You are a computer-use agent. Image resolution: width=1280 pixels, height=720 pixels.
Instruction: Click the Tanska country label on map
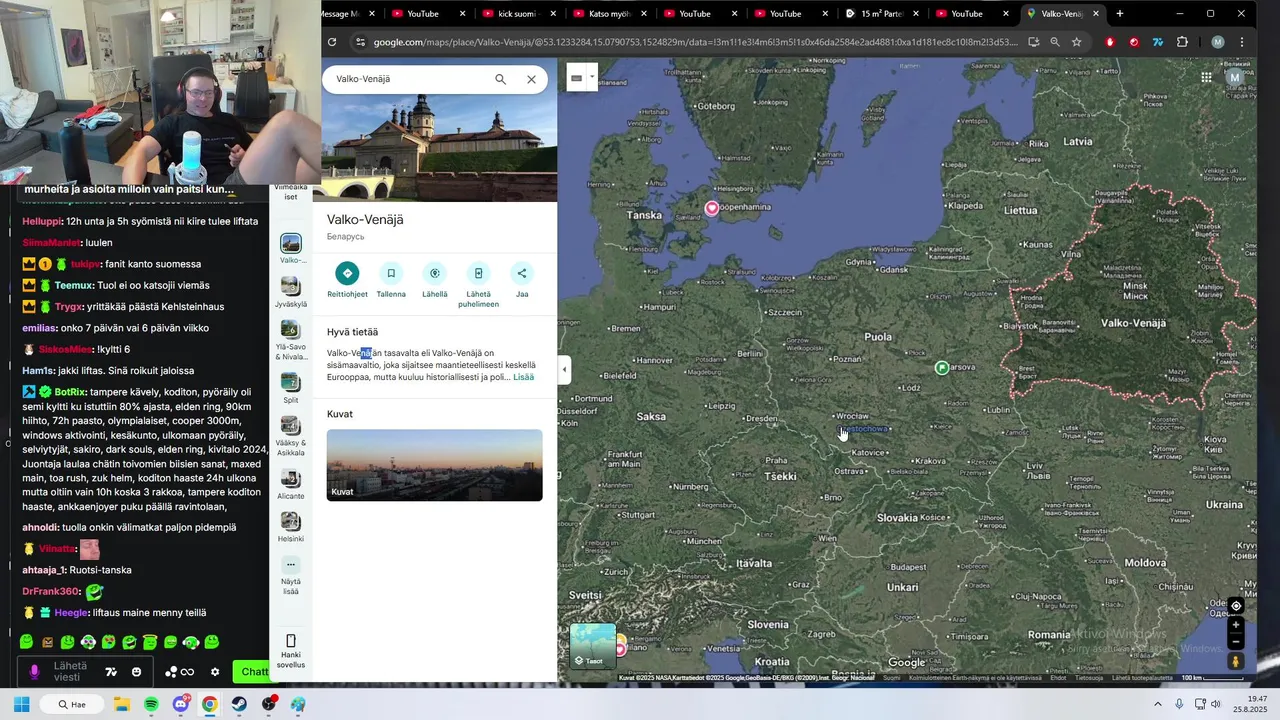tap(644, 215)
